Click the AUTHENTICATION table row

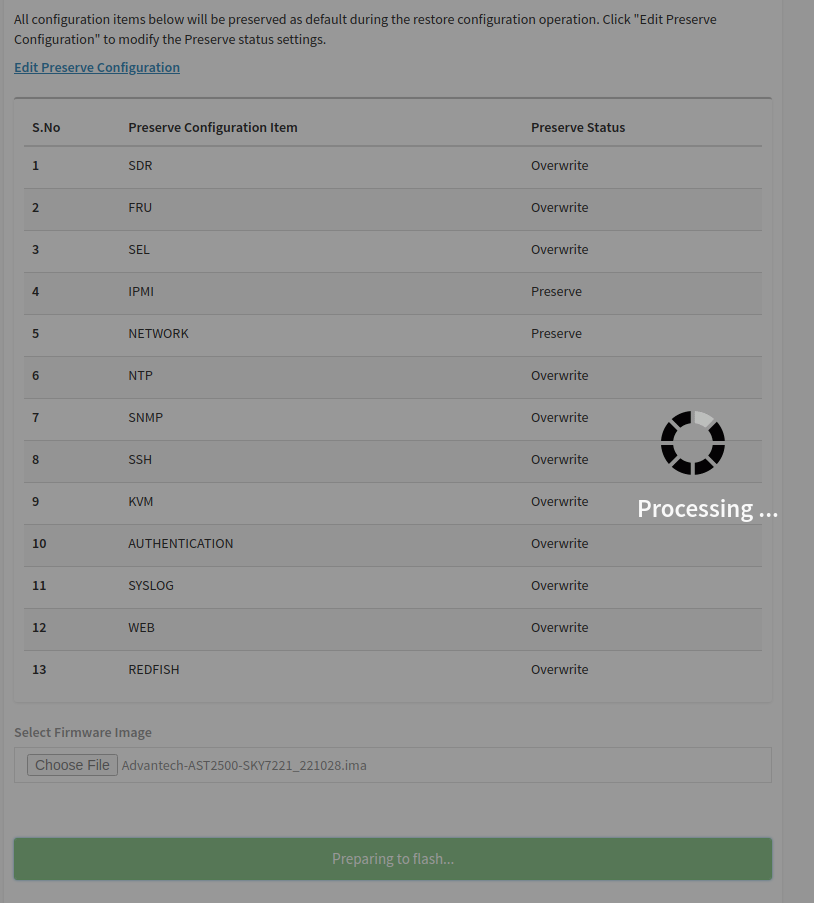click(393, 544)
